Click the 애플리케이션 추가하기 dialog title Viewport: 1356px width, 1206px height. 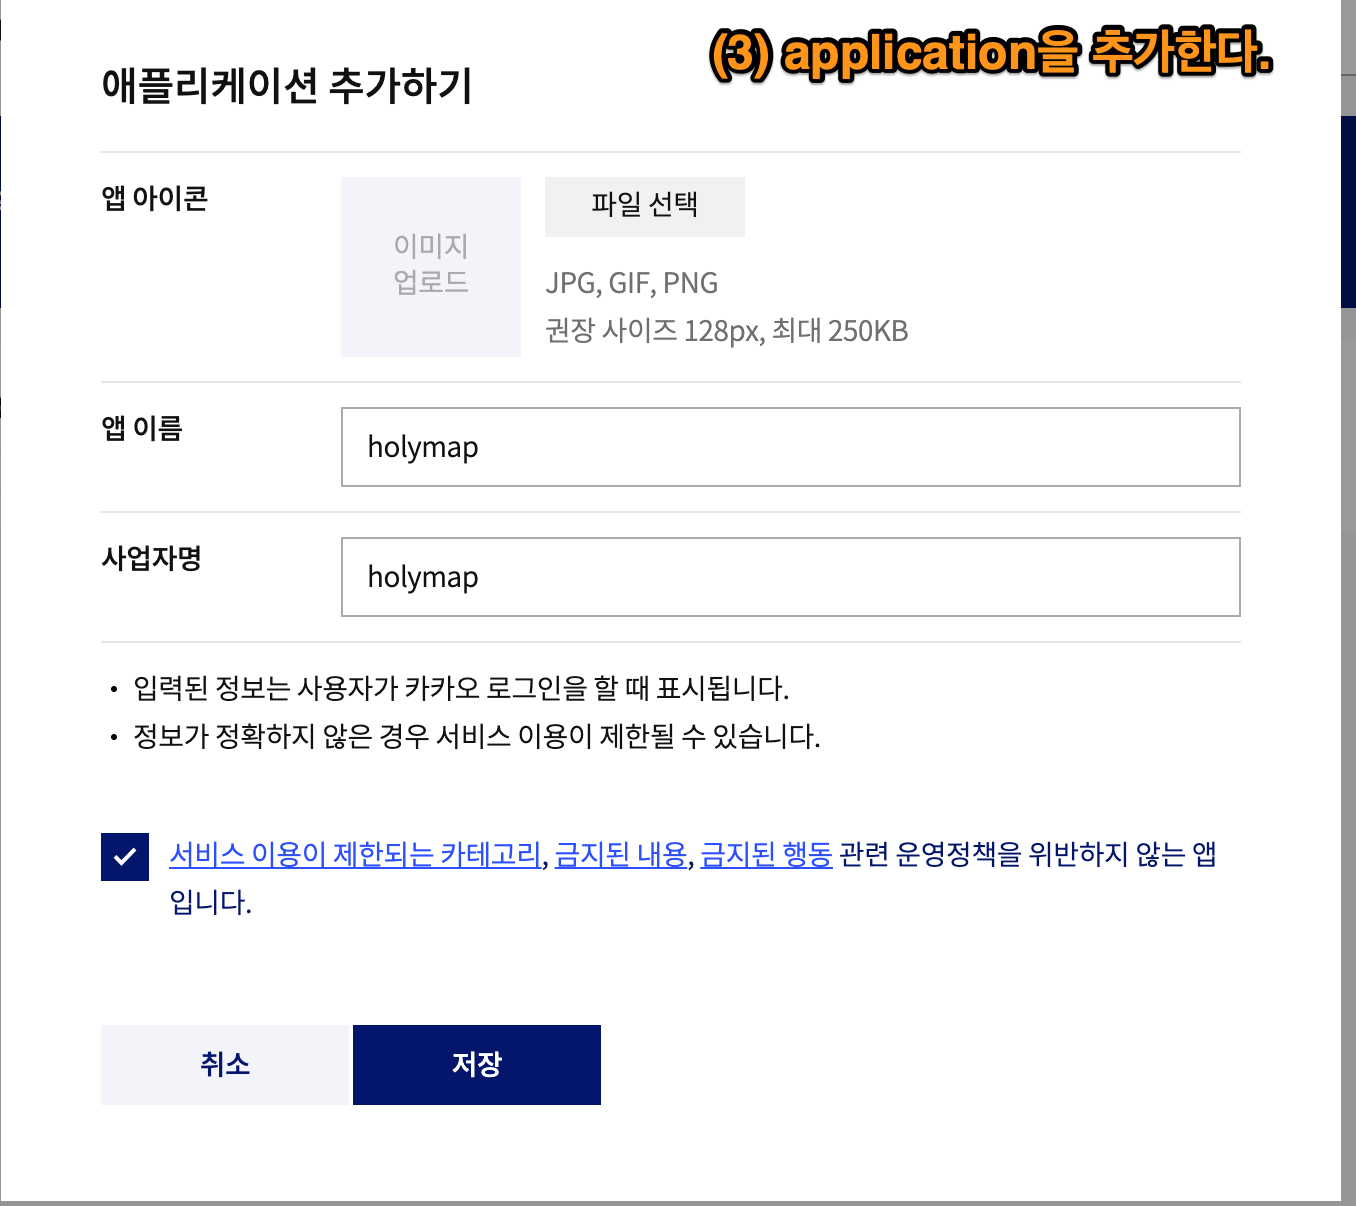pyautogui.click(x=287, y=86)
